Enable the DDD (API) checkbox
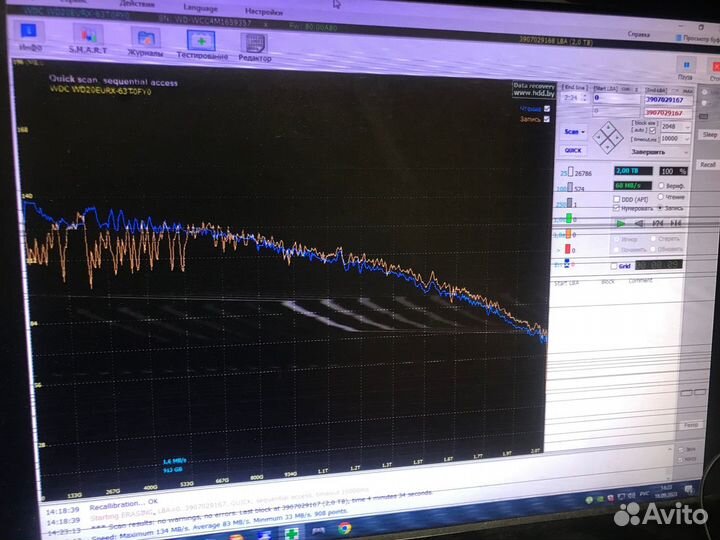The image size is (720, 540). 616,198
